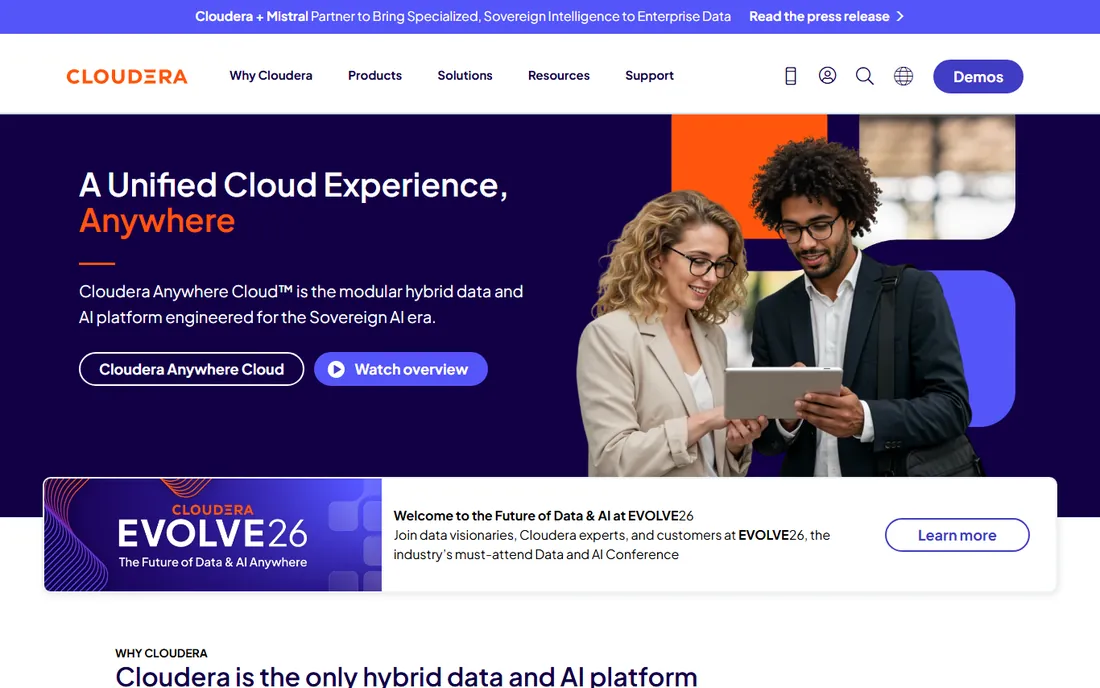Click the 'Cloudera is the only hybrid data and AI platform' heading
Image resolution: width=1100 pixels, height=688 pixels.
[x=406, y=676]
